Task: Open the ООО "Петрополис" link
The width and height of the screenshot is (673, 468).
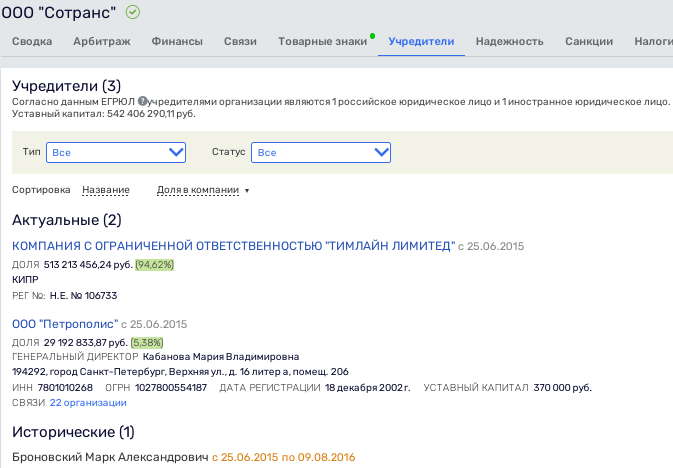Action: 65,324
